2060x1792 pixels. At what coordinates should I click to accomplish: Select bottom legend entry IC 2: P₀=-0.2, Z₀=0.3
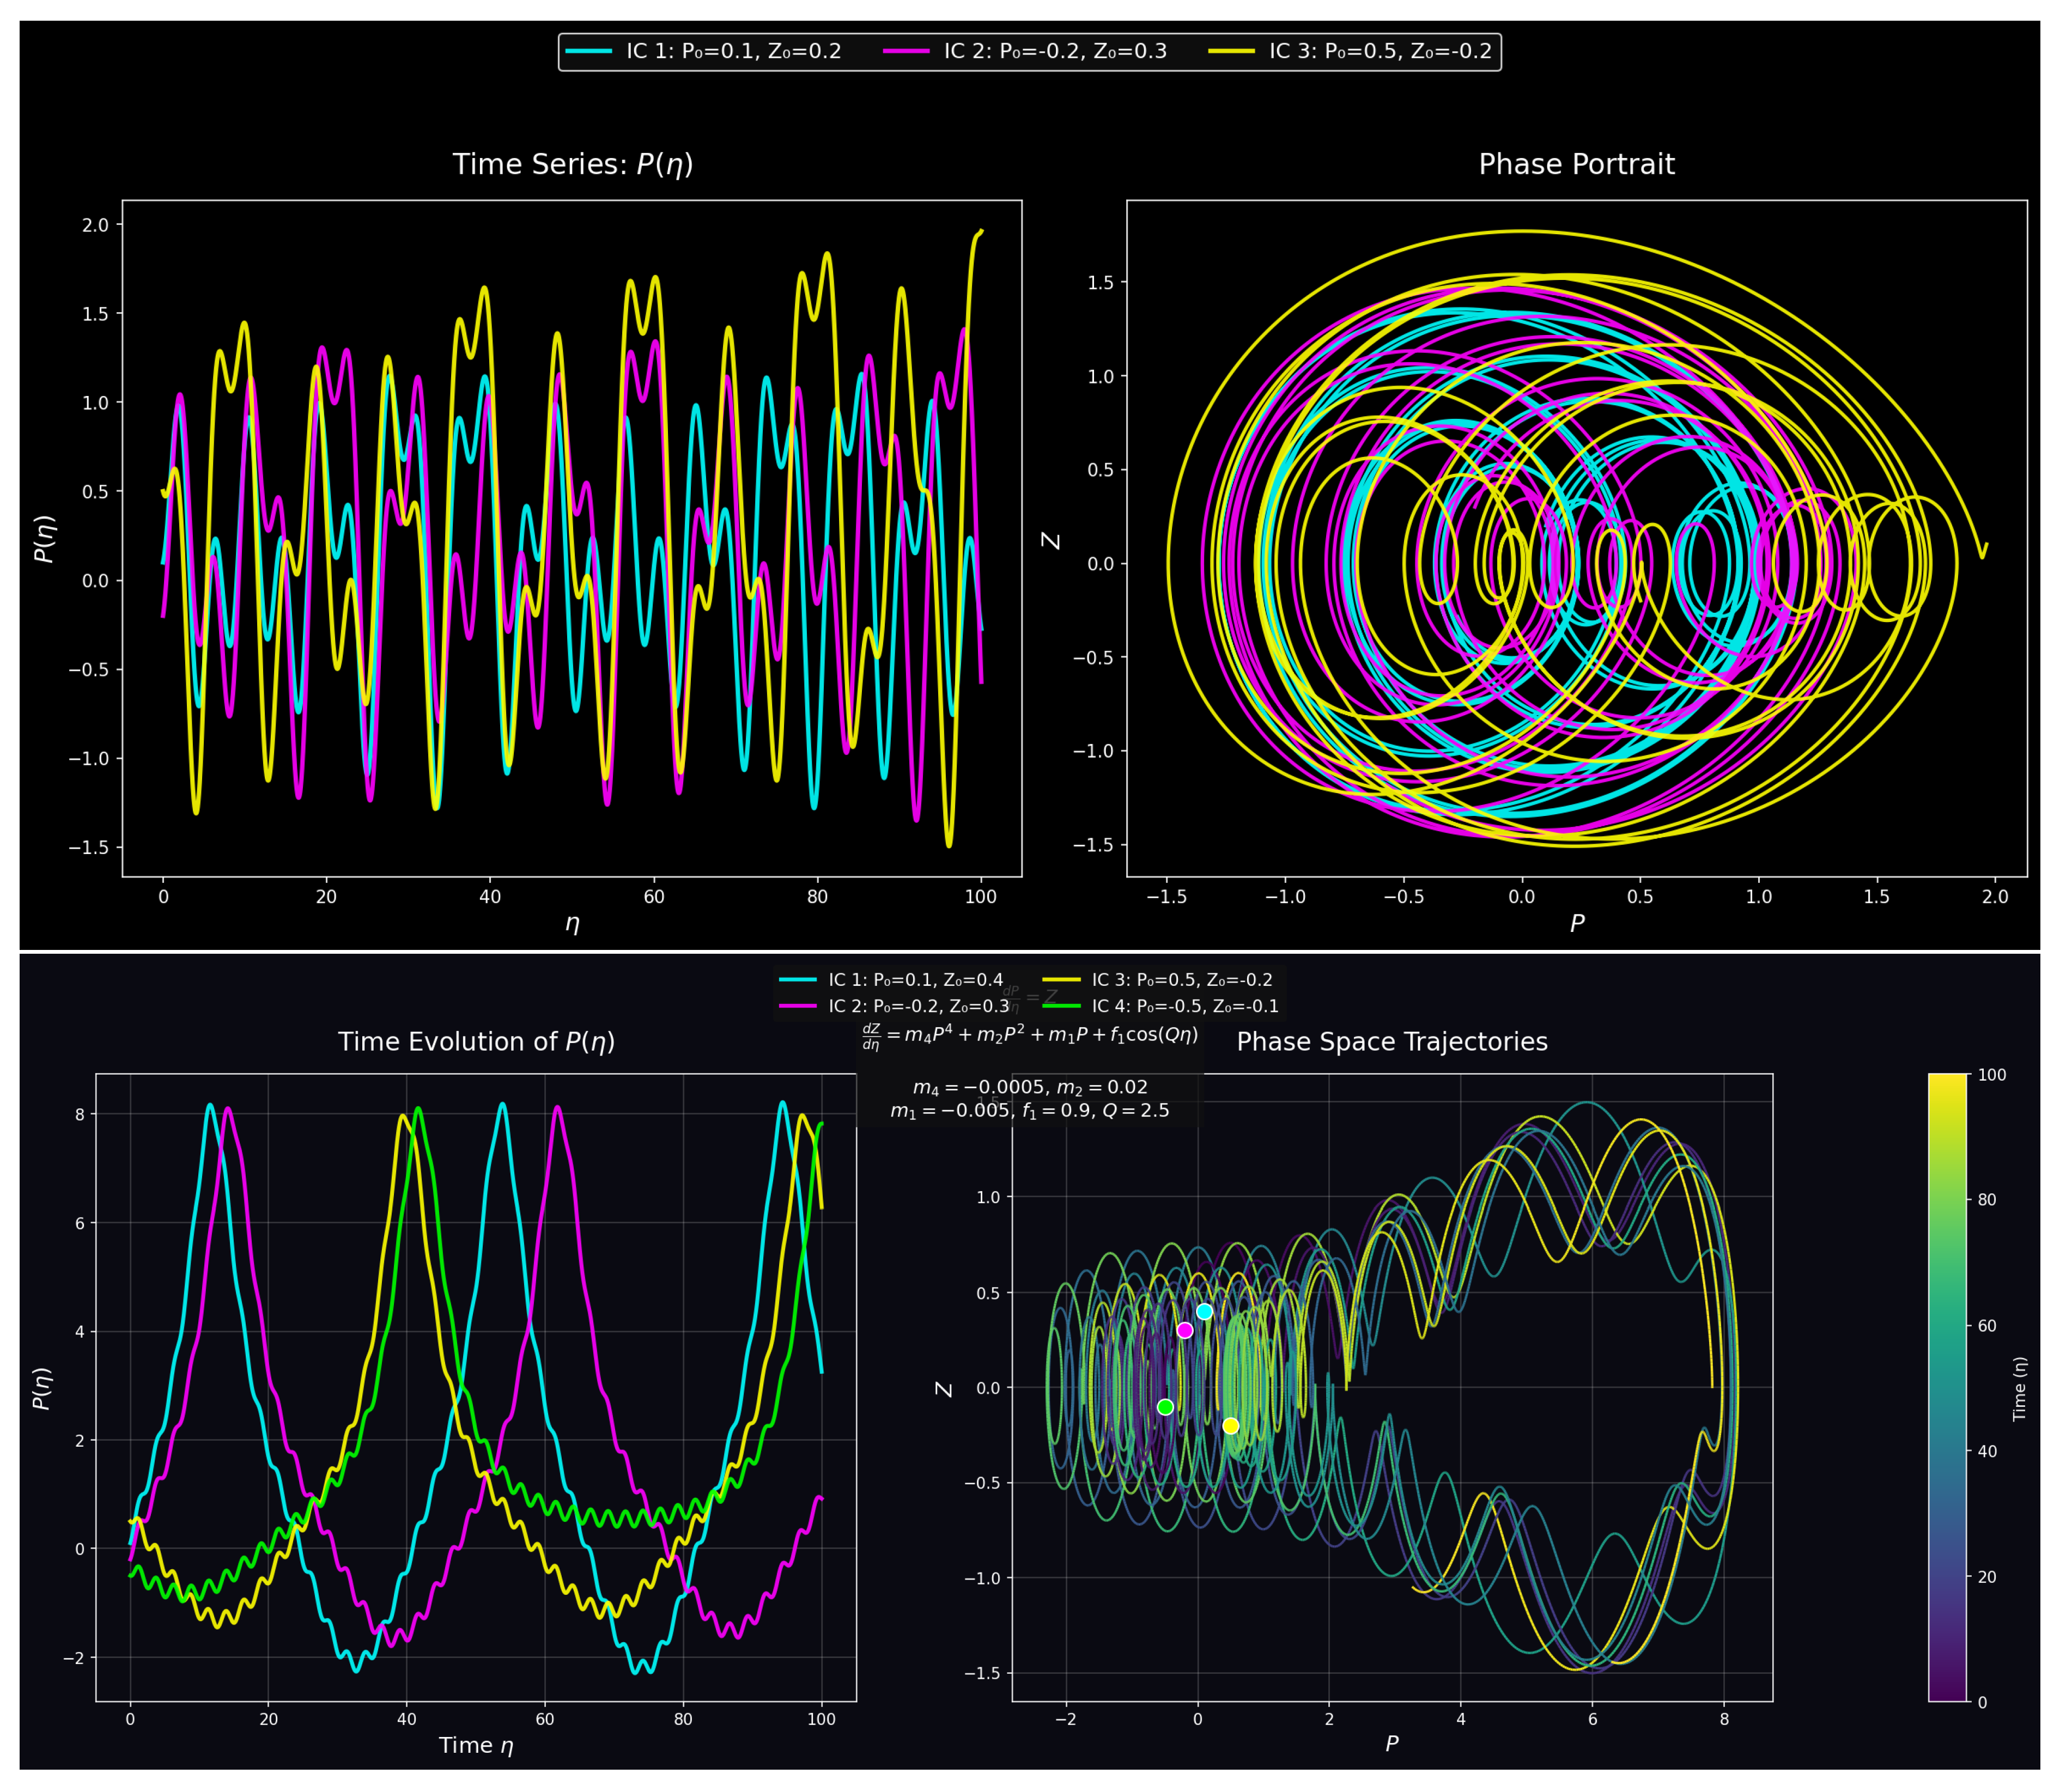click(918, 1006)
